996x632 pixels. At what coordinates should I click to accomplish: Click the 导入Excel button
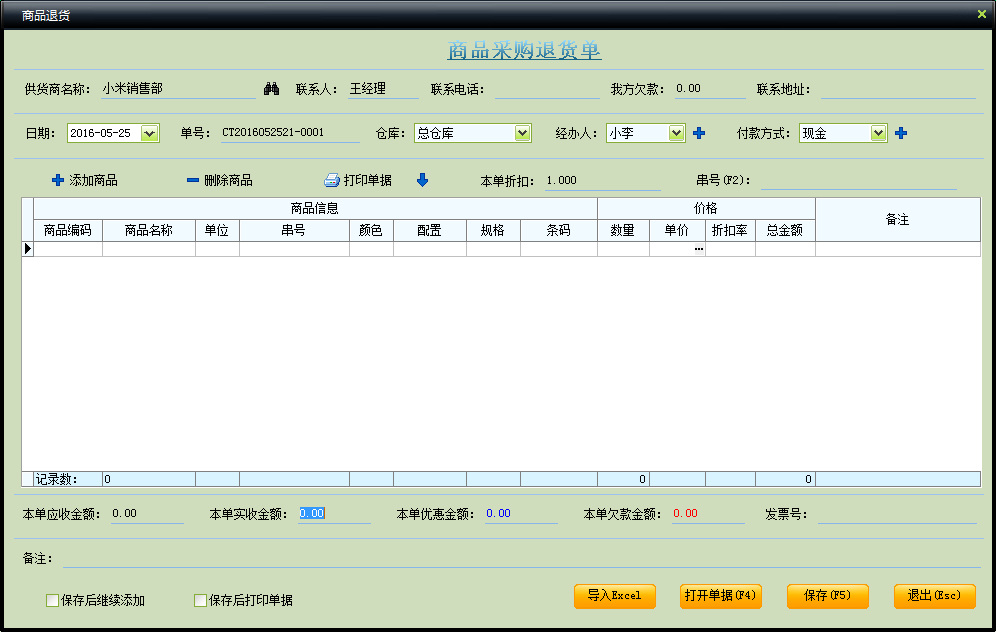click(x=614, y=596)
